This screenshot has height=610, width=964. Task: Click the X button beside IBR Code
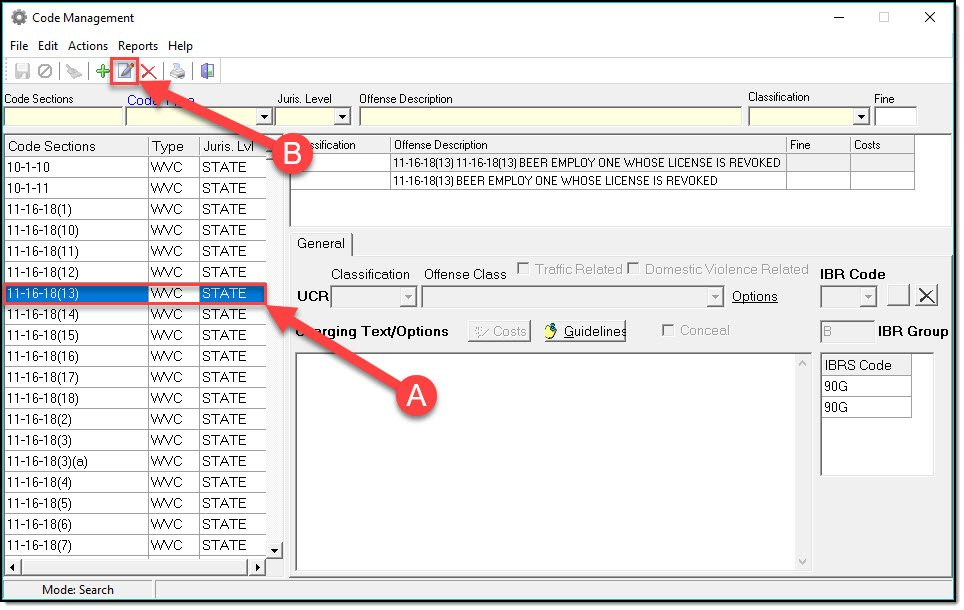click(x=927, y=296)
